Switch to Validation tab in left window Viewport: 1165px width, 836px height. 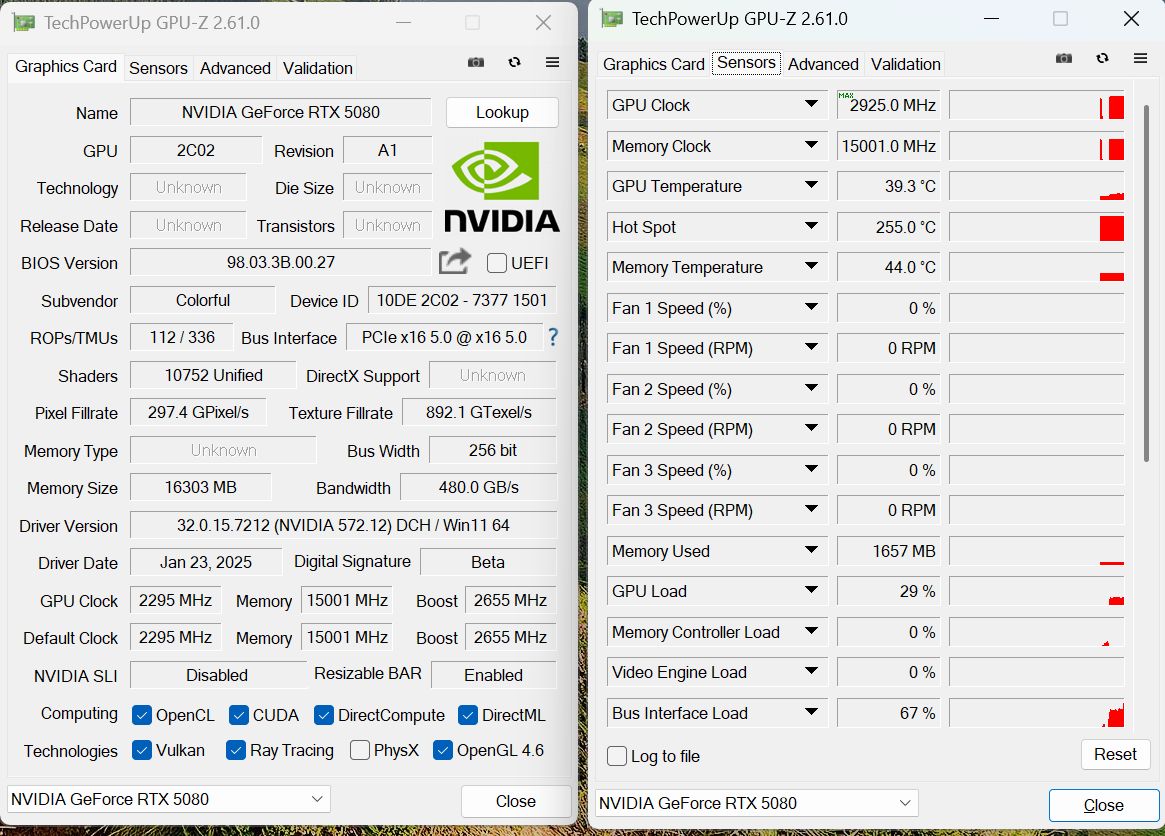317,68
